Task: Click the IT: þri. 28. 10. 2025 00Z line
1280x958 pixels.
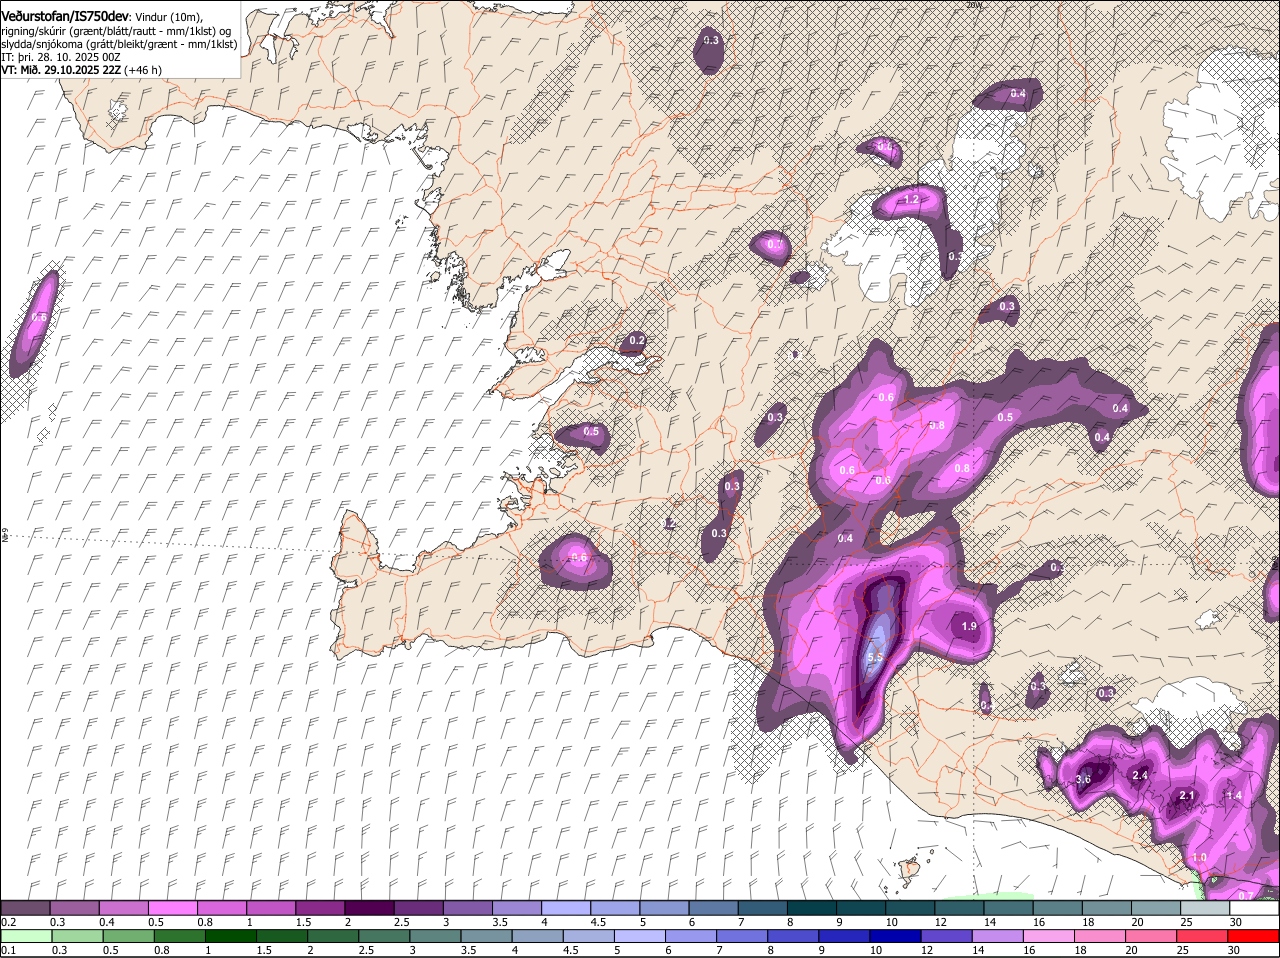Action: point(61,58)
